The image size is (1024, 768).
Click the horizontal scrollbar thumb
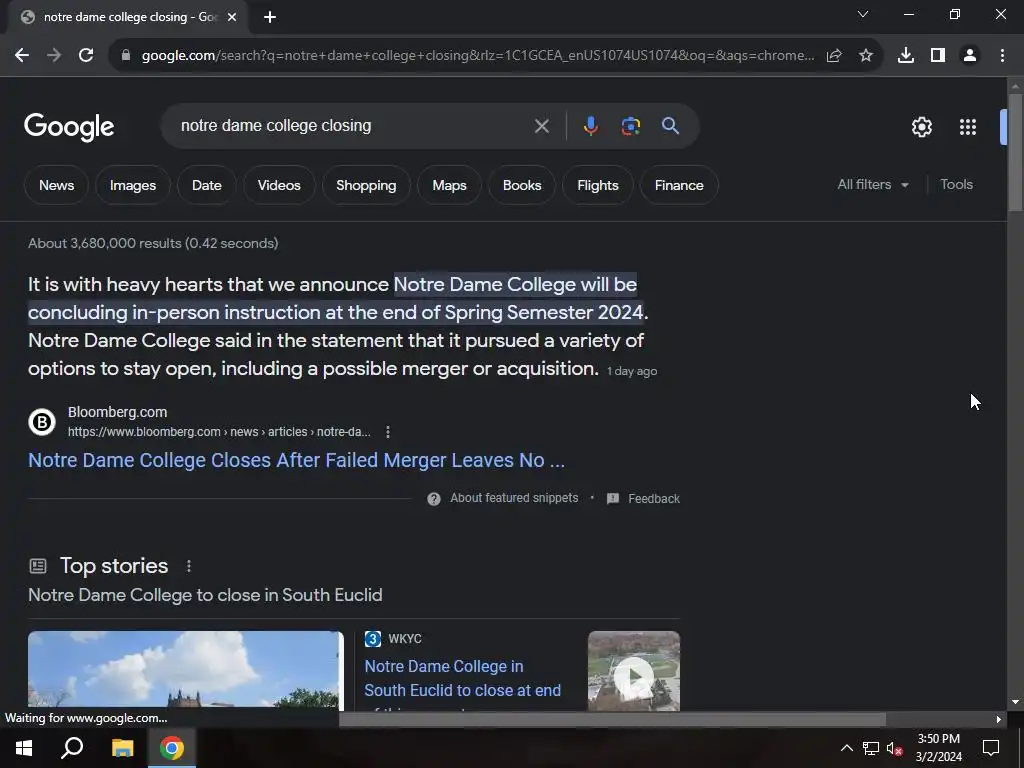click(612, 719)
